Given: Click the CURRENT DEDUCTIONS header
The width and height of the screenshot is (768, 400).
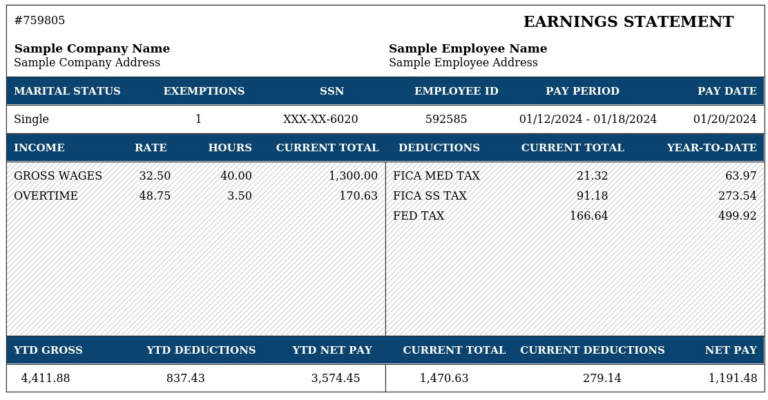Looking at the screenshot, I should pos(592,350).
